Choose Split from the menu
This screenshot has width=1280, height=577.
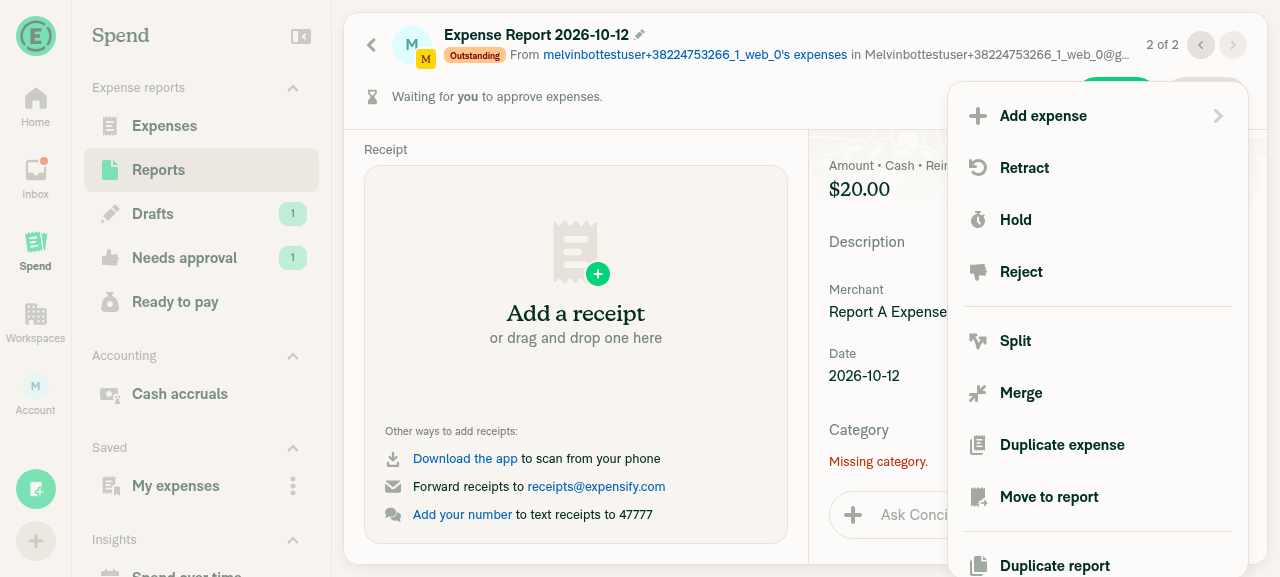click(1098, 341)
